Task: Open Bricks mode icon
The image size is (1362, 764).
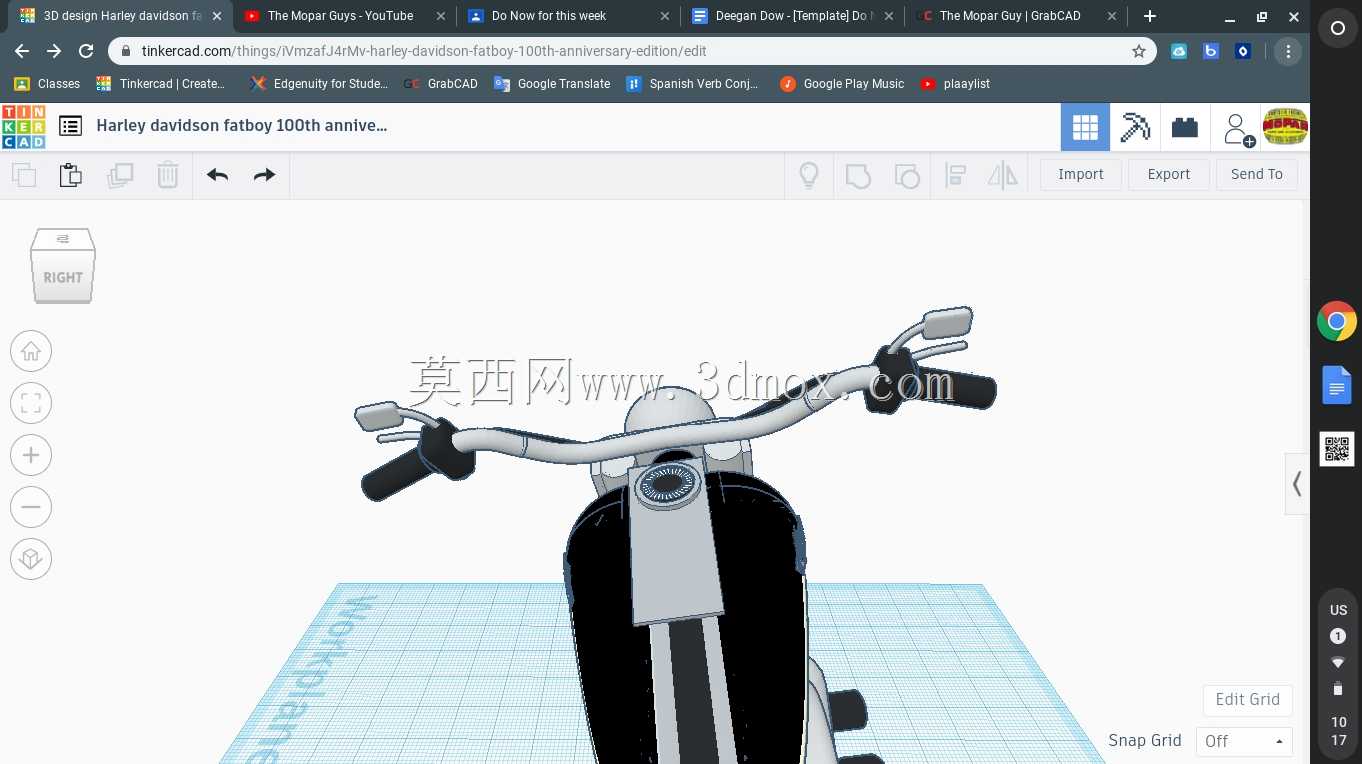Action: 1185,127
